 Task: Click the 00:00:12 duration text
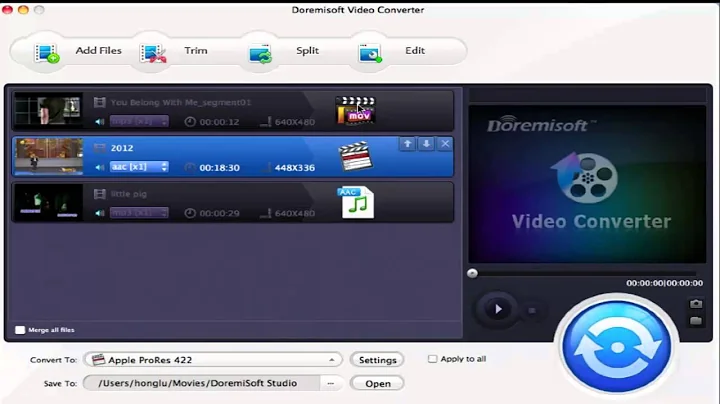pos(219,122)
